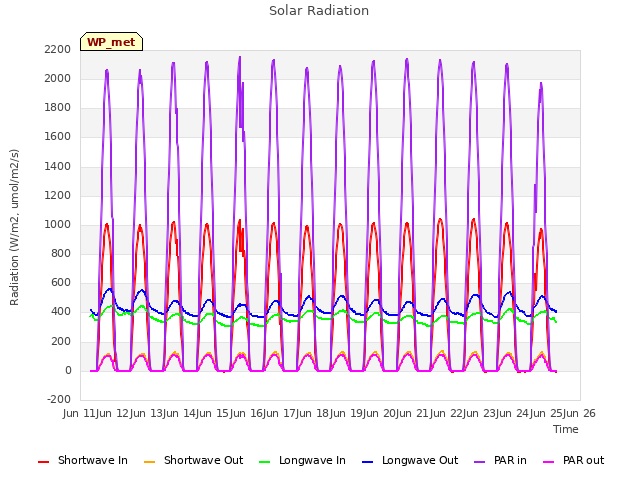Click the red Shortwave In legend swatch
Viewport: 640px width, 480px height.
(x=43, y=462)
